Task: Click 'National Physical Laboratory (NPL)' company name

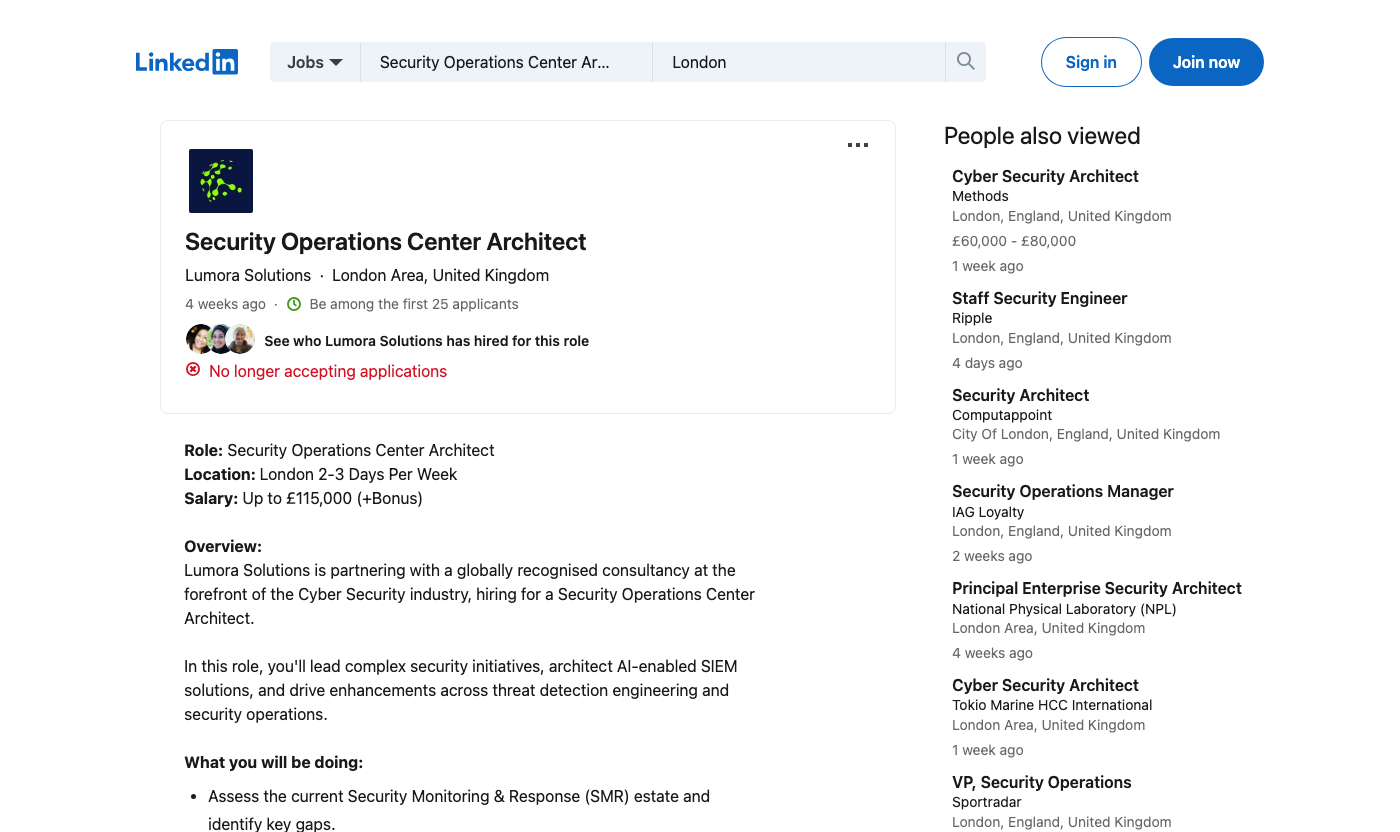Action: 1064,609
